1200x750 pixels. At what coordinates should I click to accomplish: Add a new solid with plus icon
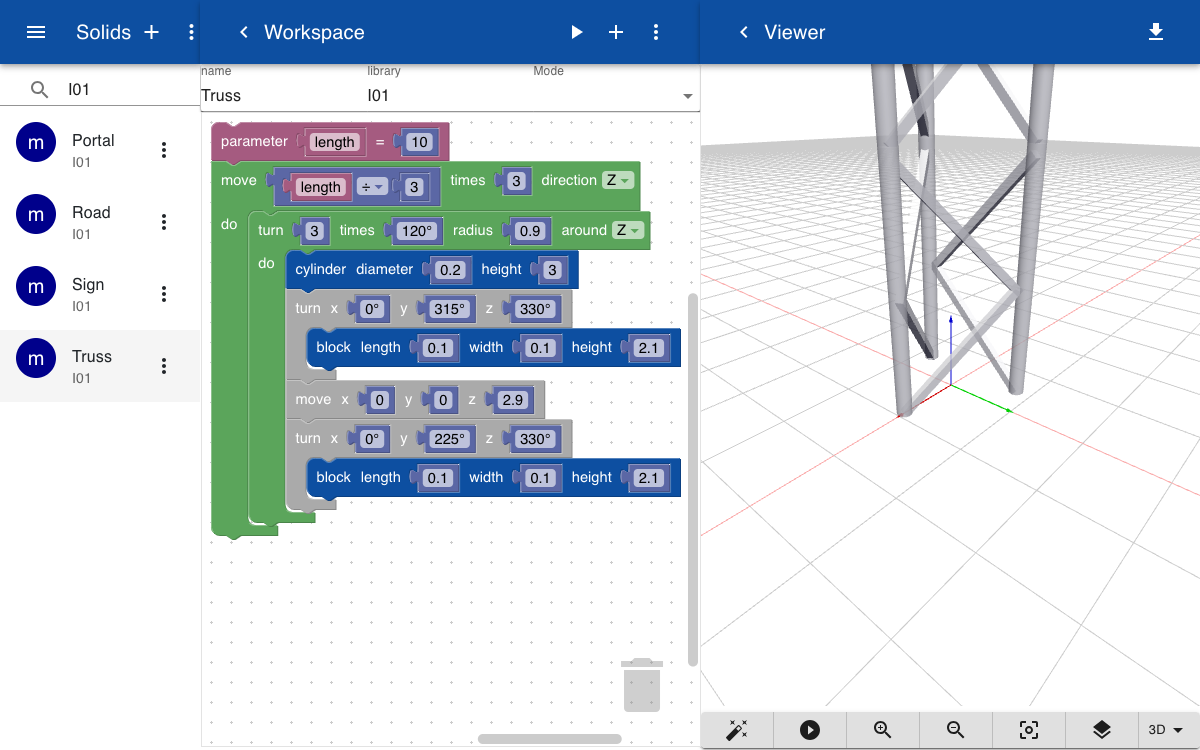pyautogui.click(x=152, y=32)
